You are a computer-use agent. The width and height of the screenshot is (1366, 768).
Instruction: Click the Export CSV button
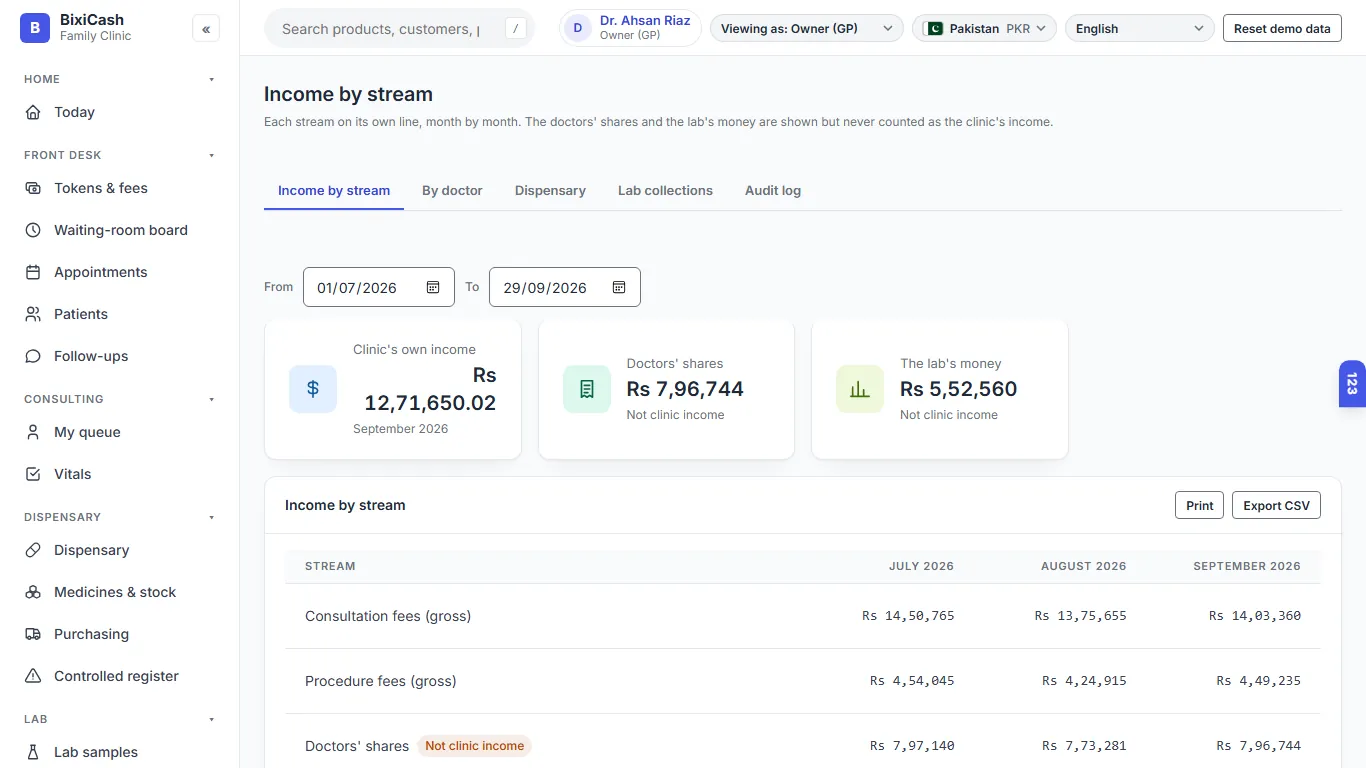pyautogui.click(x=1276, y=505)
